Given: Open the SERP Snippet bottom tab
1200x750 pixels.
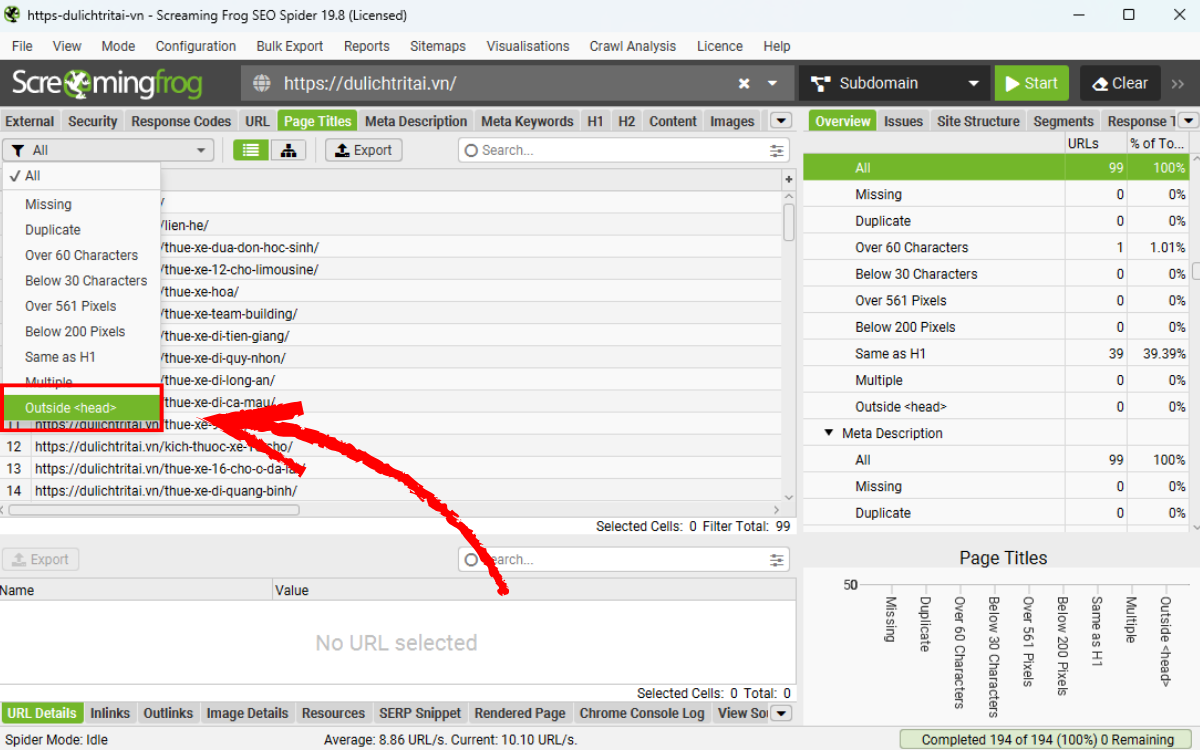Looking at the screenshot, I should (420, 713).
